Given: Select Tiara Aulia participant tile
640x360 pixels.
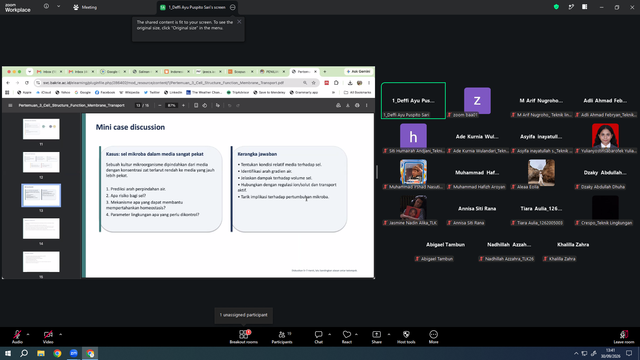Looking at the screenshot, I should [x=541, y=209].
